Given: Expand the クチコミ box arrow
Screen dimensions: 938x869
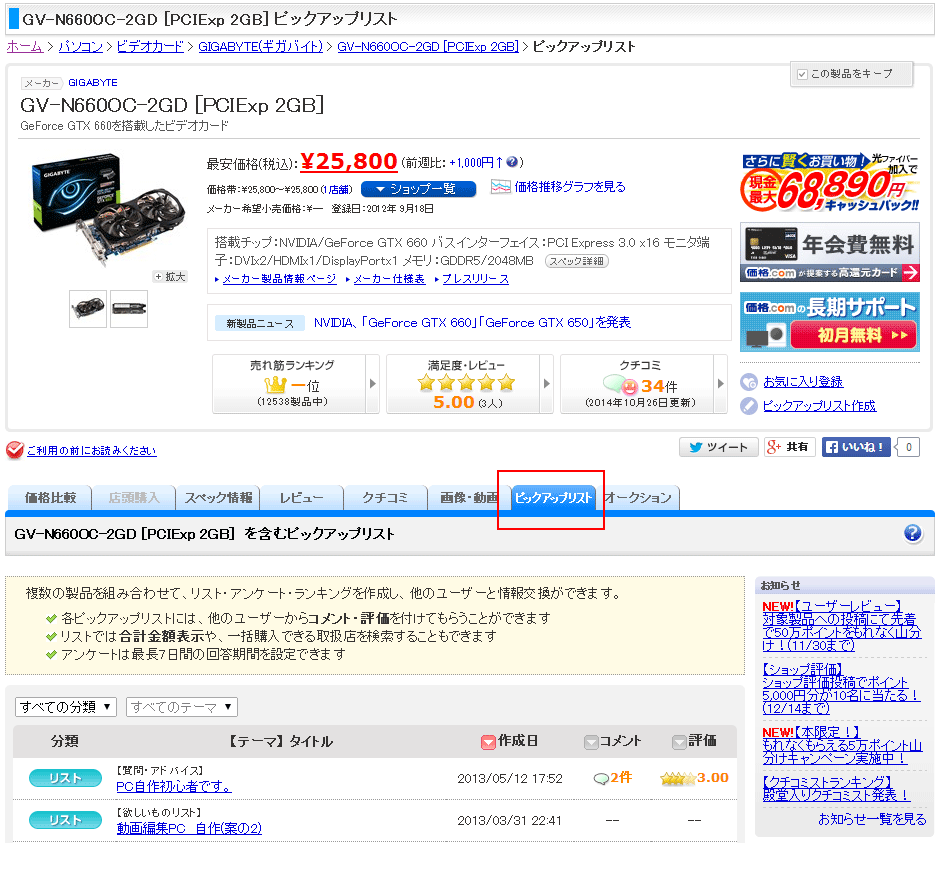Looking at the screenshot, I should pyautogui.click(x=720, y=384).
